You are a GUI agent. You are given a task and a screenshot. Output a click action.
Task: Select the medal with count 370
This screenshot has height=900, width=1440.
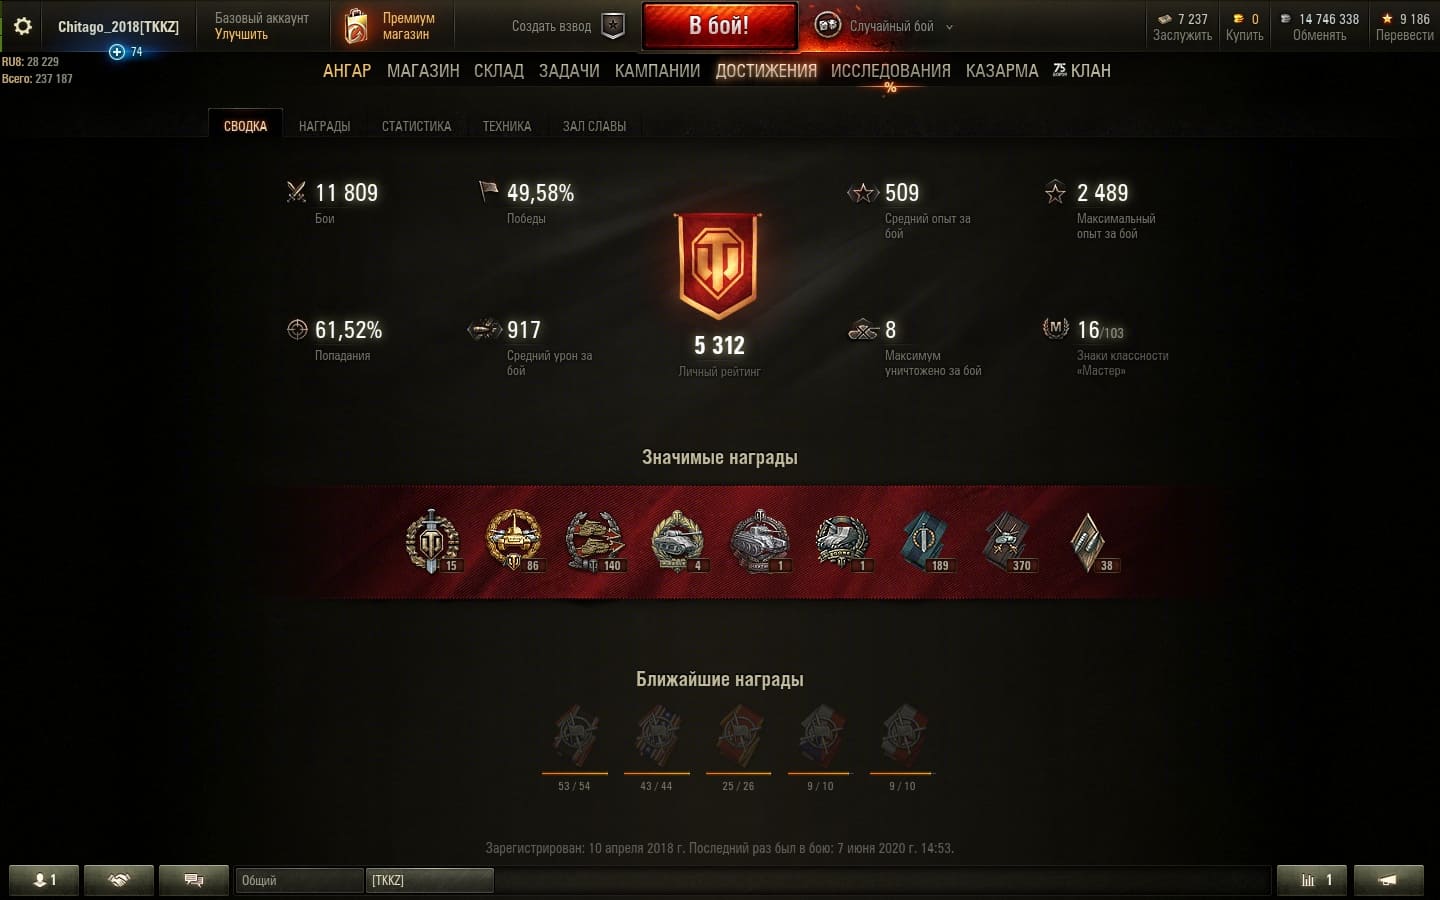pyautogui.click(x=1008, y=542)
